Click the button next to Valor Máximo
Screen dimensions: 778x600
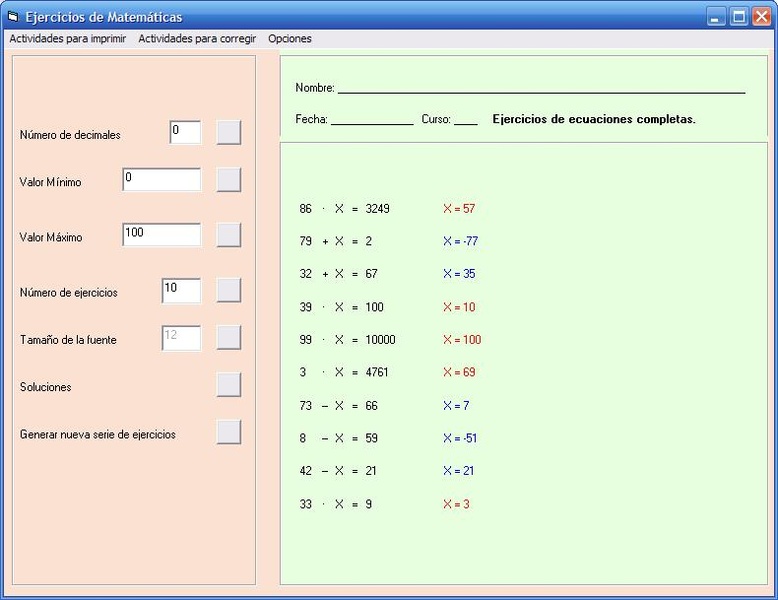tap(229, 235)
